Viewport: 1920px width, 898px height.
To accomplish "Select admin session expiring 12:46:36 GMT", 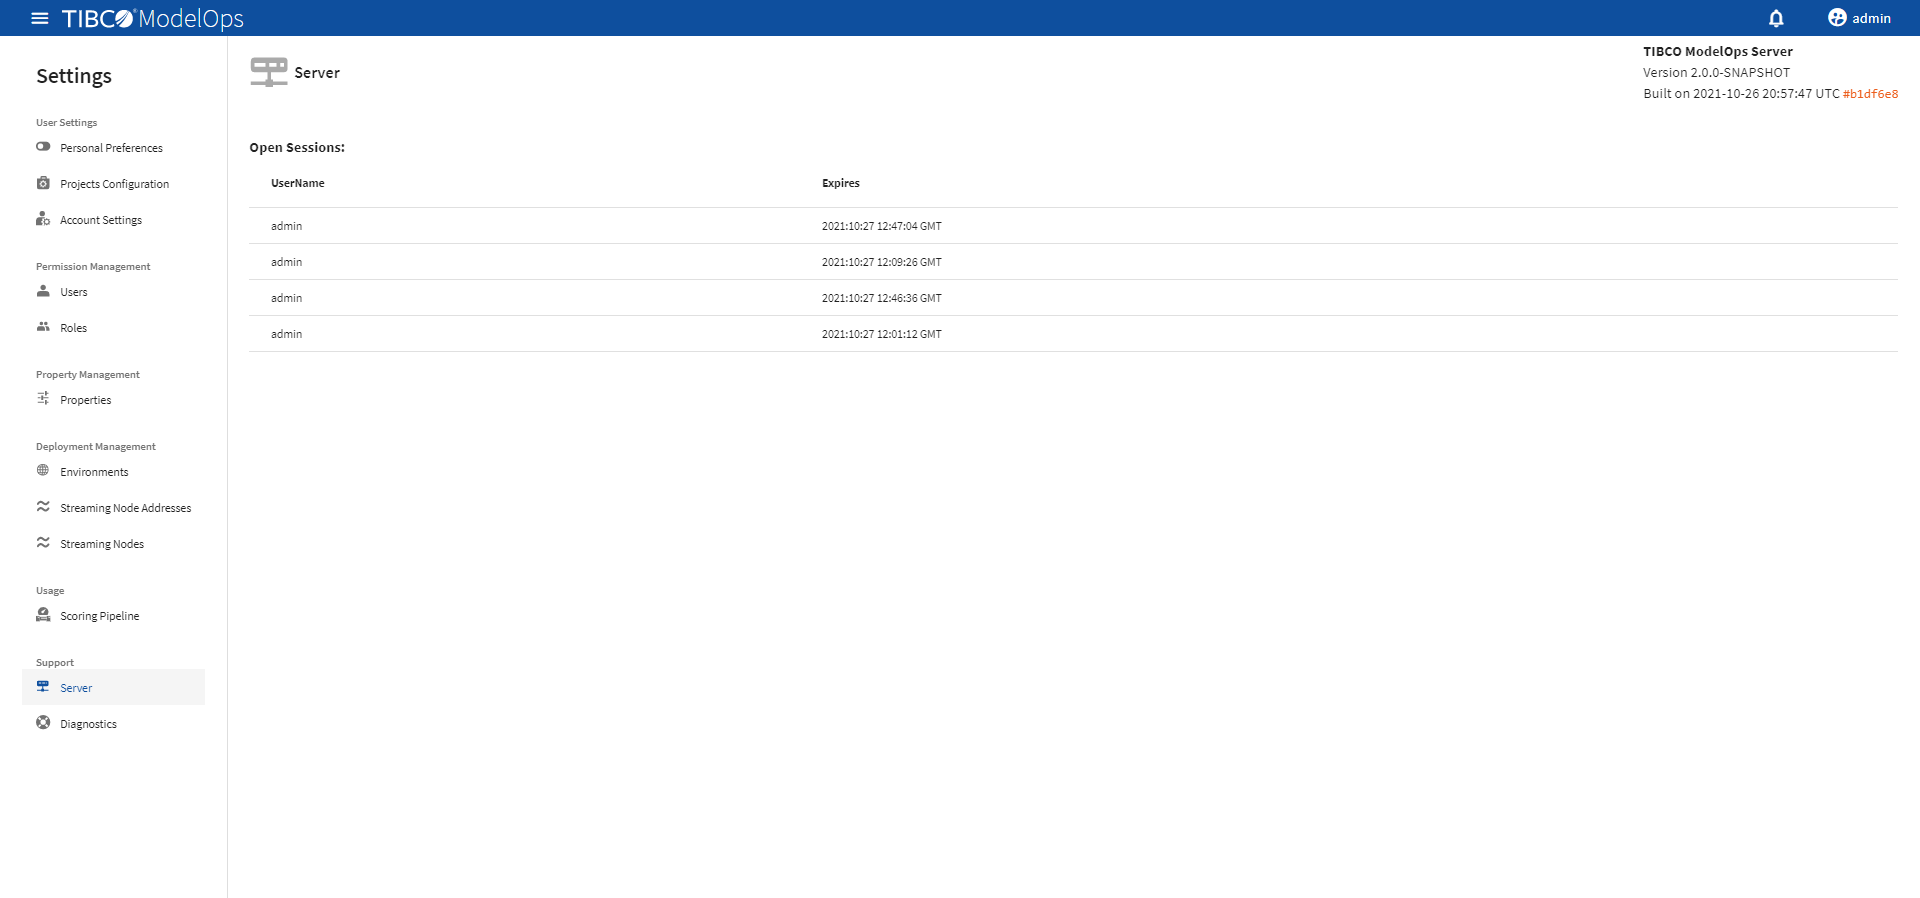I will pos(1073,298).
